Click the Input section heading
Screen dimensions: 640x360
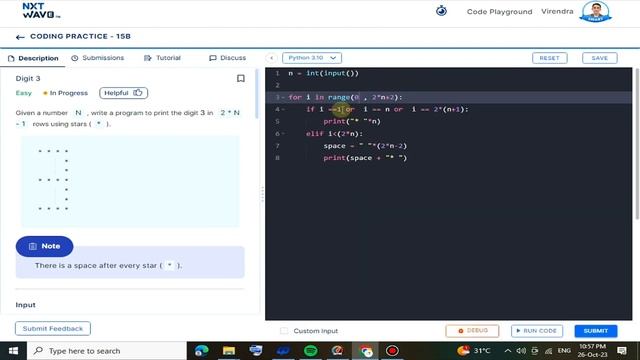[25, 305]
